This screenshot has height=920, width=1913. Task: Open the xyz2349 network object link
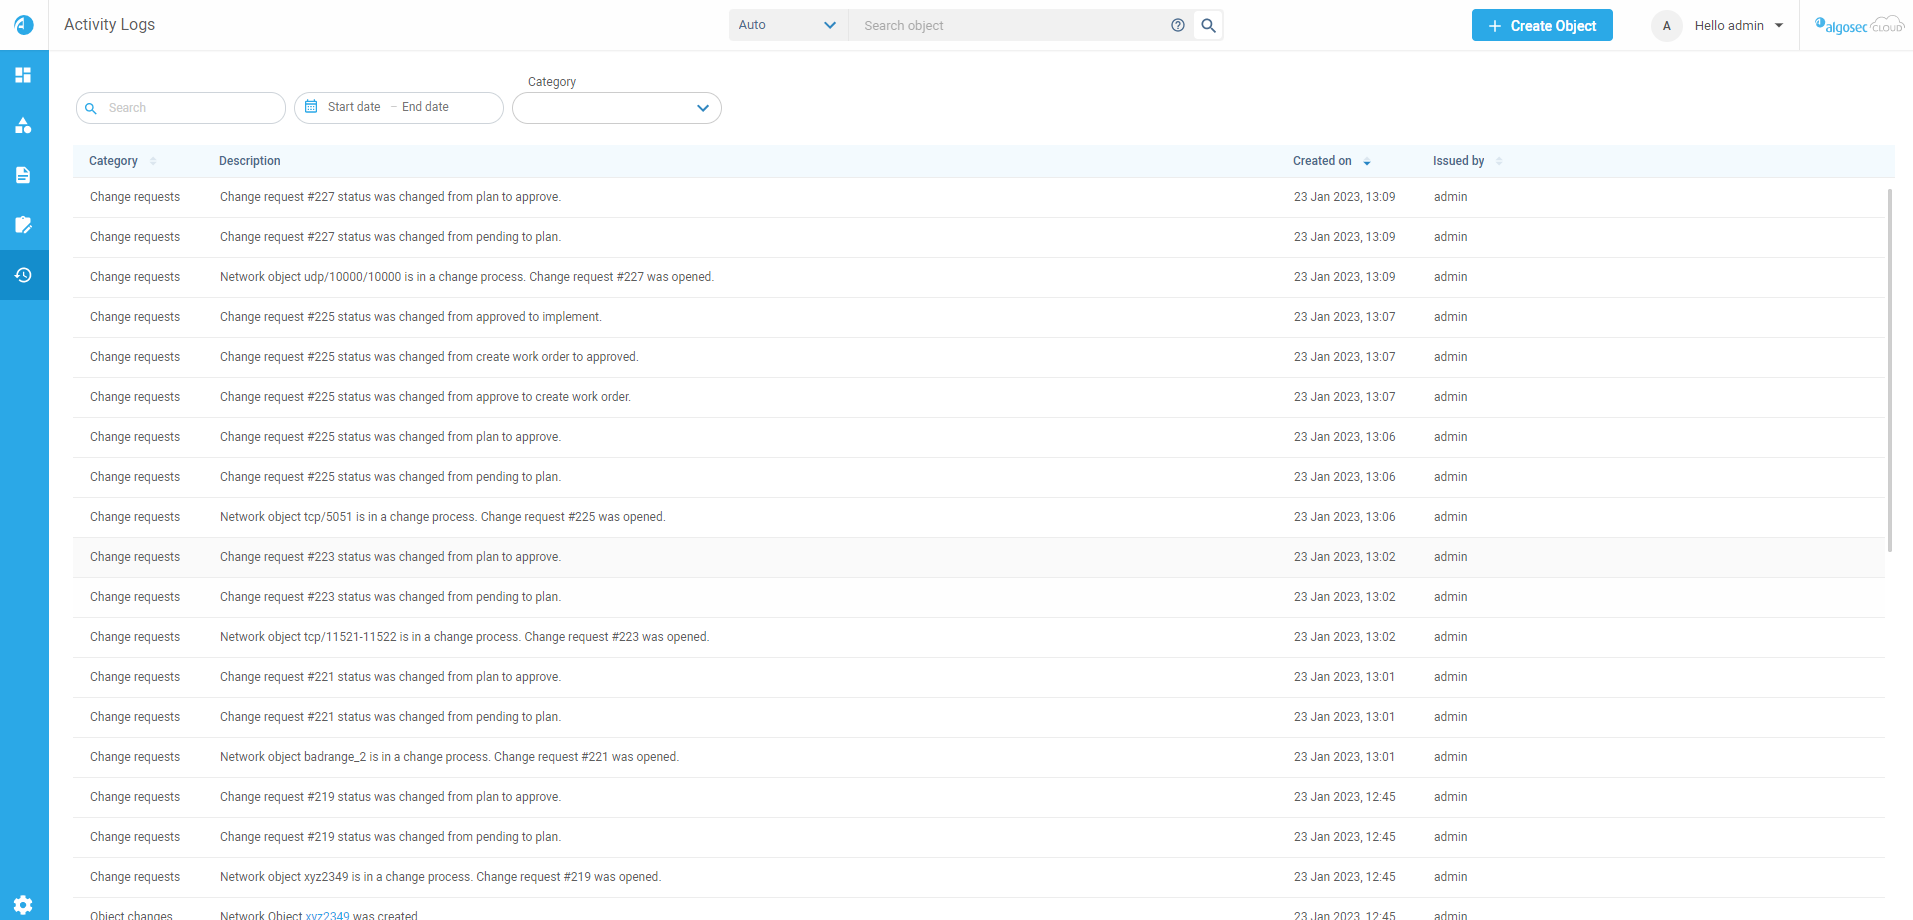click(x=327, y=915)
